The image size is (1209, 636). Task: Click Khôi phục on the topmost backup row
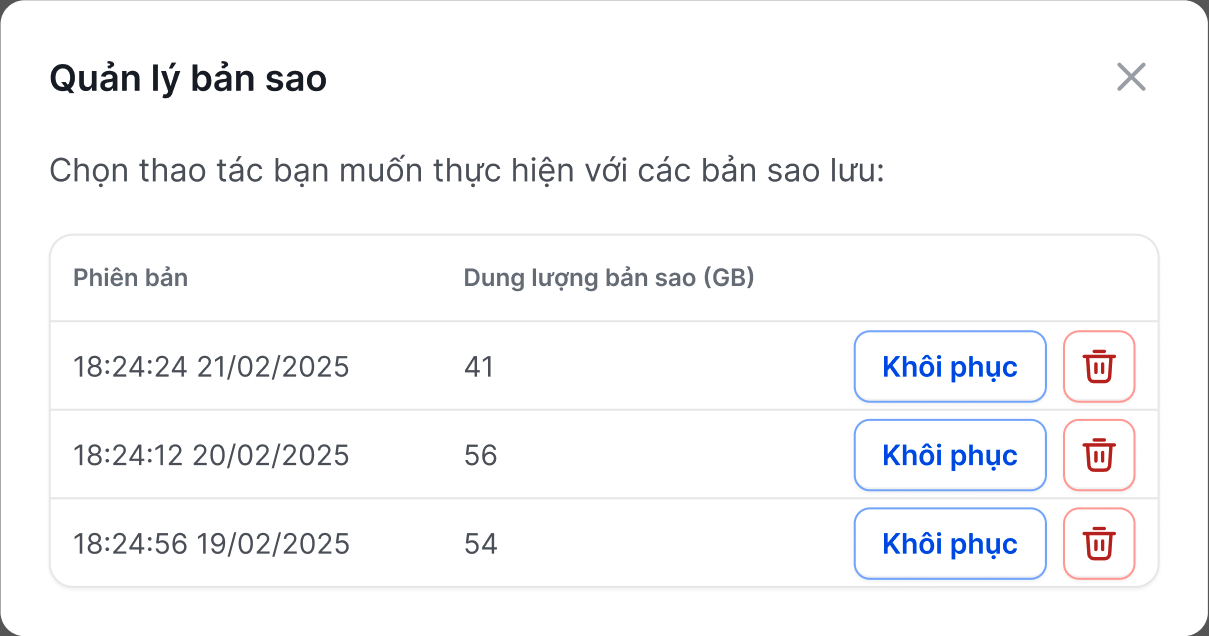[949, 366]
